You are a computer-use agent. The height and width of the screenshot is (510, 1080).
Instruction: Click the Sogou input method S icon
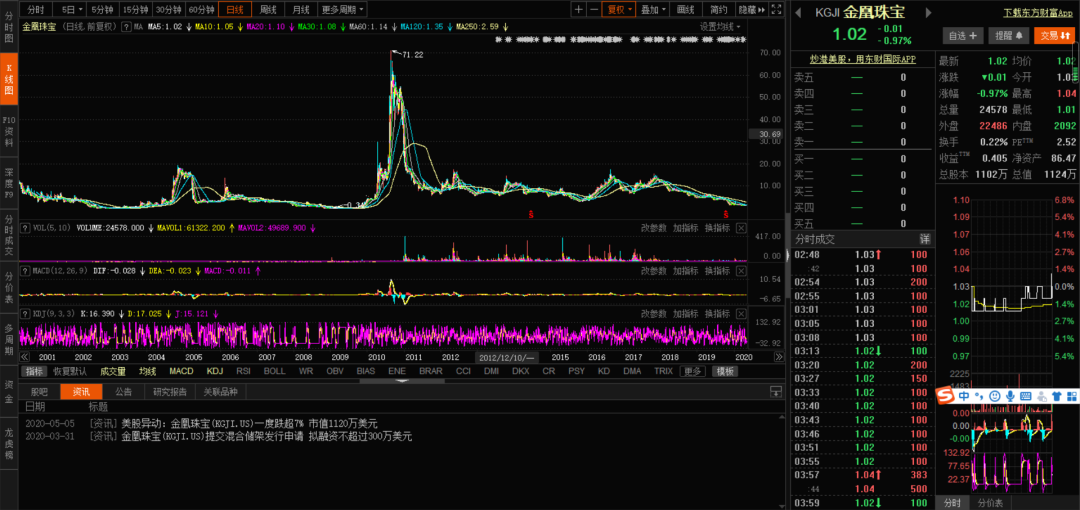pos(946,397)
